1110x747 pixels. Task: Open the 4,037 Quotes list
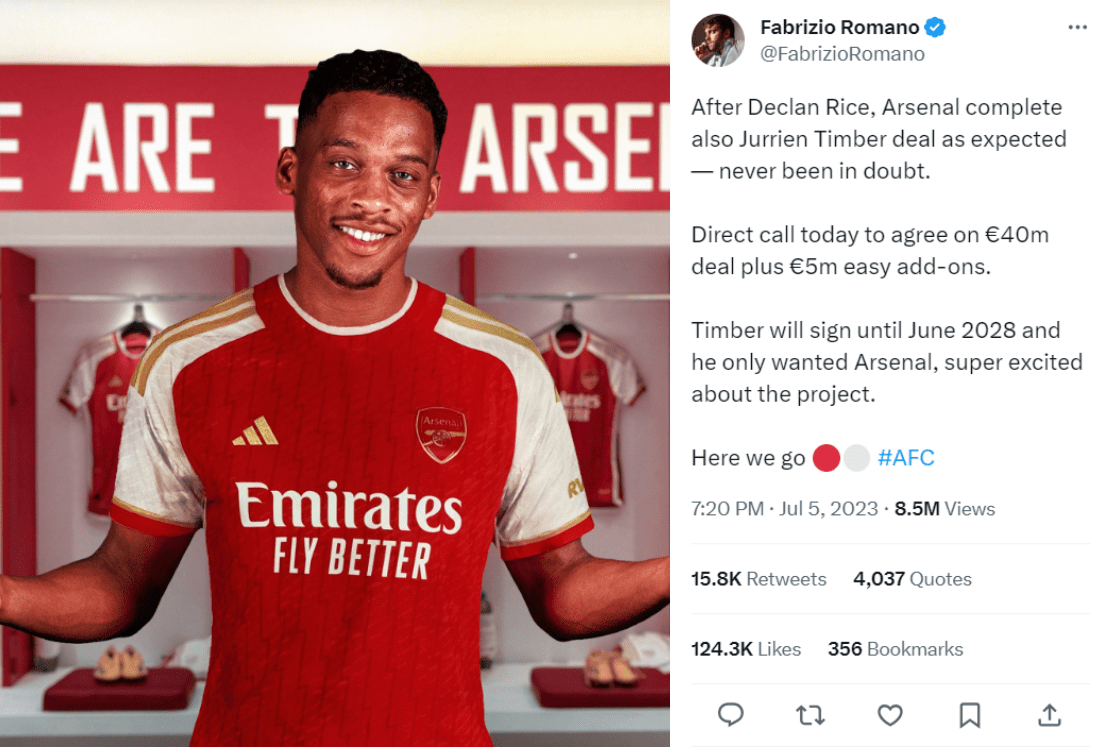(x=912, y=579)
